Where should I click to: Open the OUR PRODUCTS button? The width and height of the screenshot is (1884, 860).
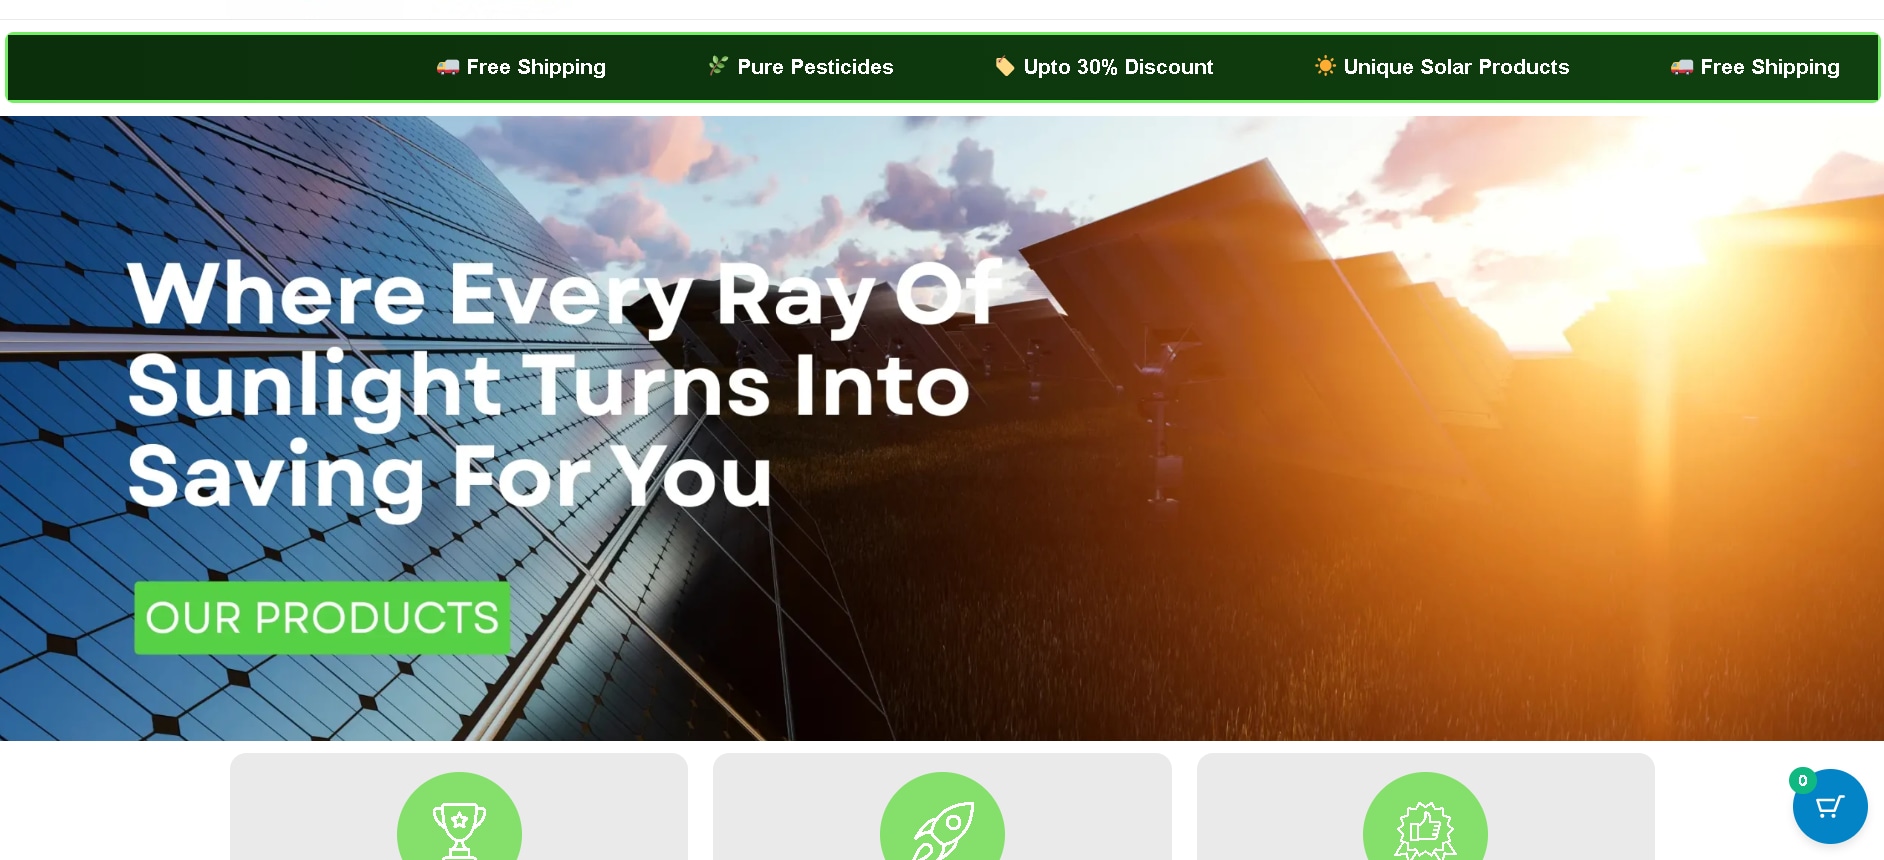[x=322, y=618]
